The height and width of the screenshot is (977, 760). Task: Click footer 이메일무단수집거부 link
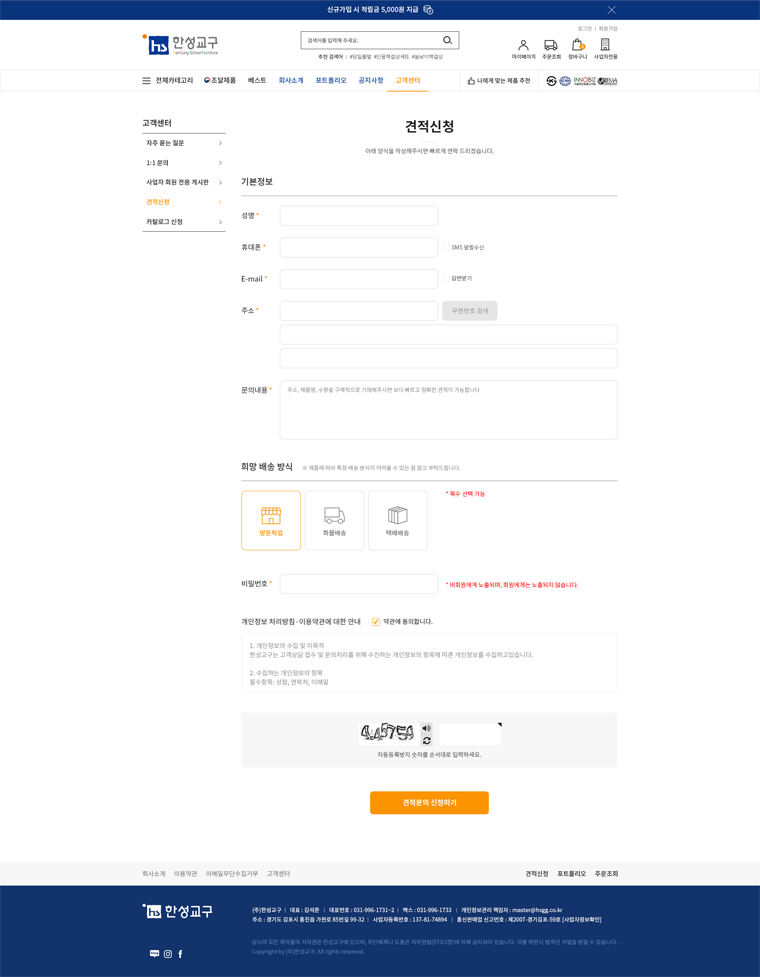[232, 874]
